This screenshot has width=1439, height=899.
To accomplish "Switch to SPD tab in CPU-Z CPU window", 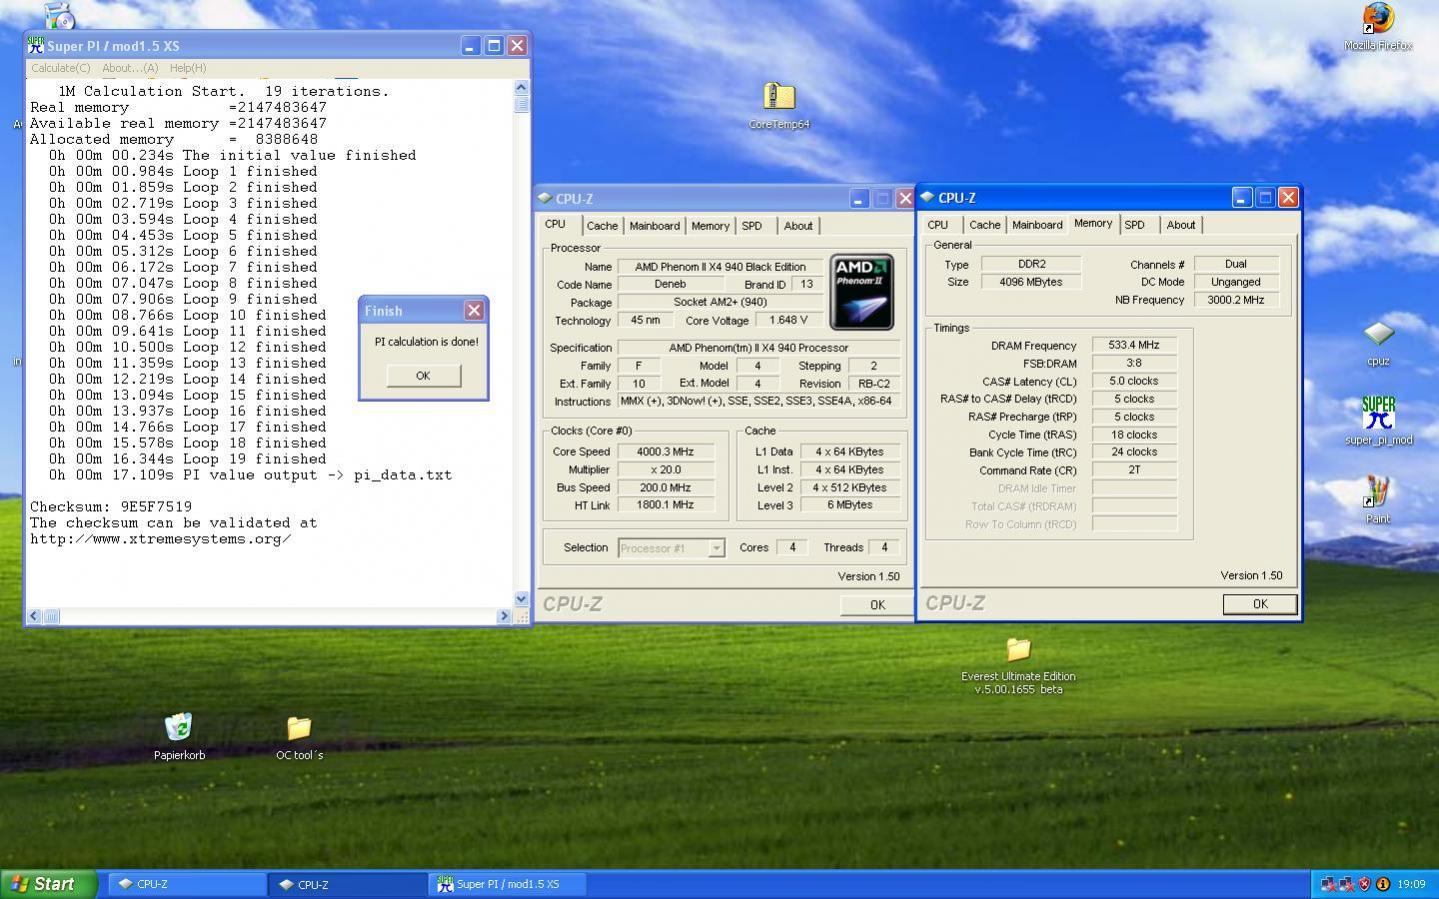I will tap(752, 226).
